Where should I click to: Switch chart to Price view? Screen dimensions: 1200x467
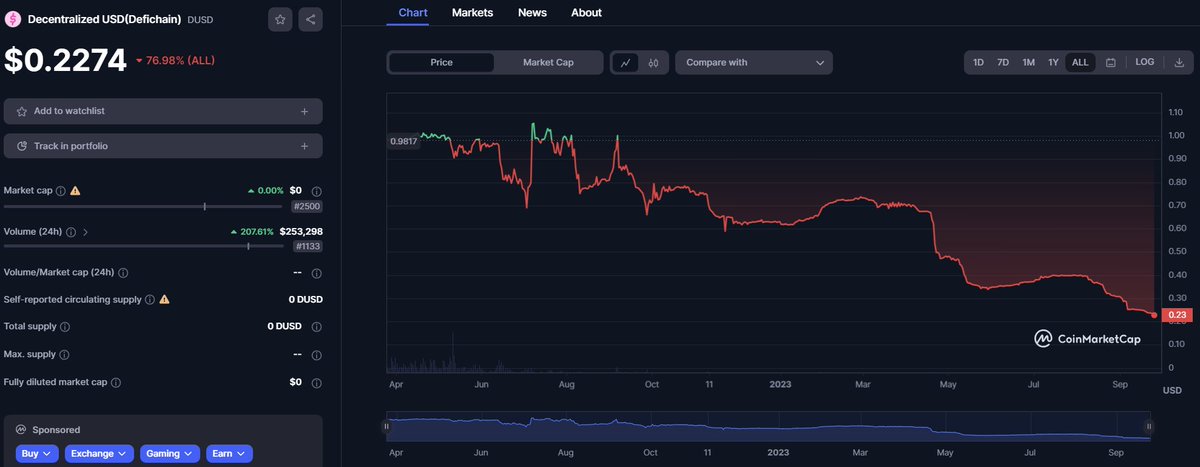pos(441,62)
